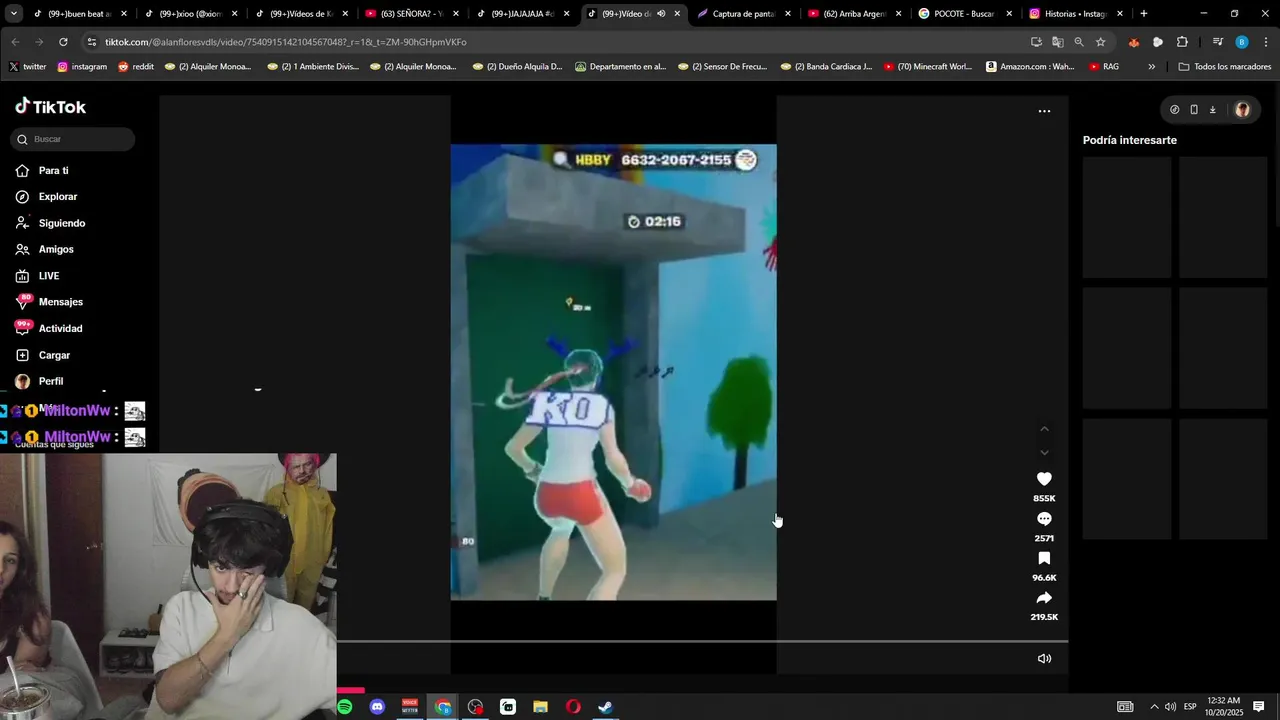Mute the TikTok video player volume

click(1044, 658)
